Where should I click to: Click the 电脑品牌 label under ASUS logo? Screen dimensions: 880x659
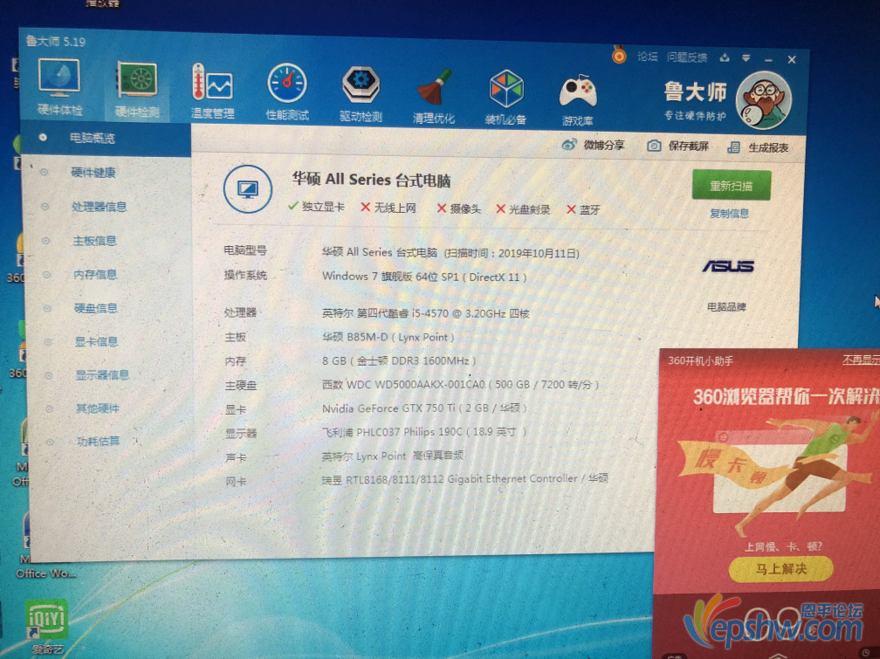point(727,307)
